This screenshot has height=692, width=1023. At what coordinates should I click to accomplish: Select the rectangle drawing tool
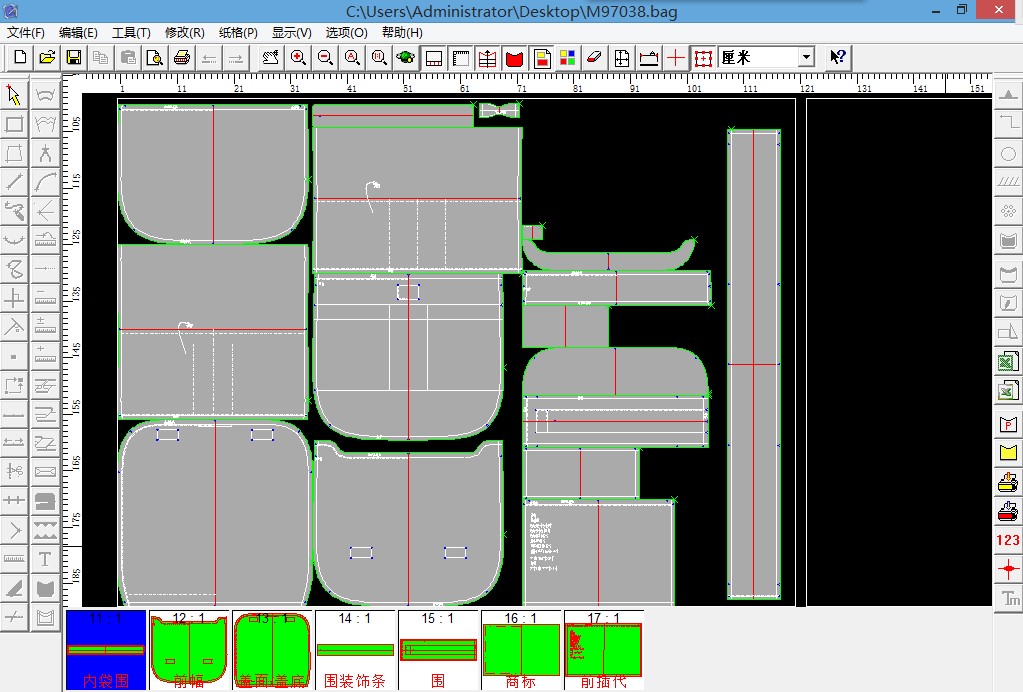click(x=14, y=124)
